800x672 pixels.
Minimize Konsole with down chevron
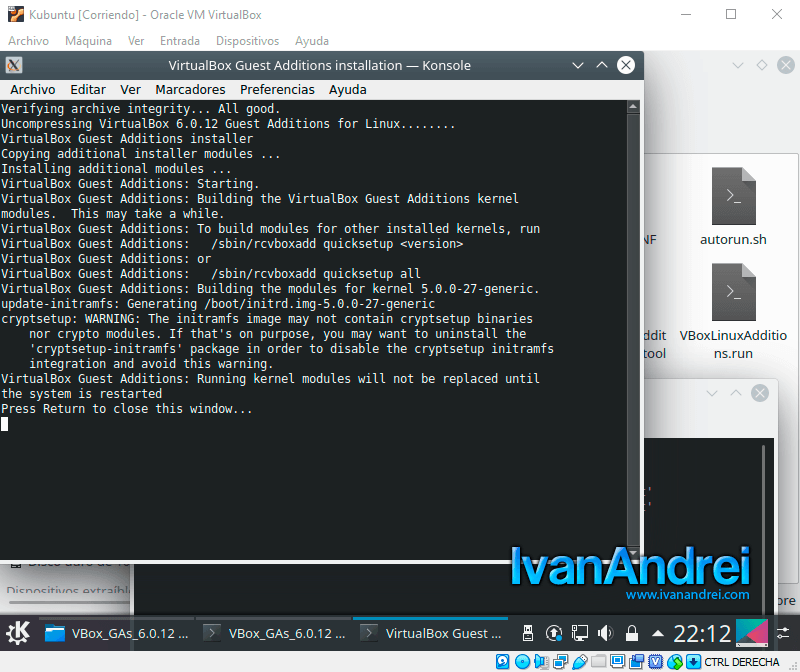pyautogui.click(x=578, y=65)
